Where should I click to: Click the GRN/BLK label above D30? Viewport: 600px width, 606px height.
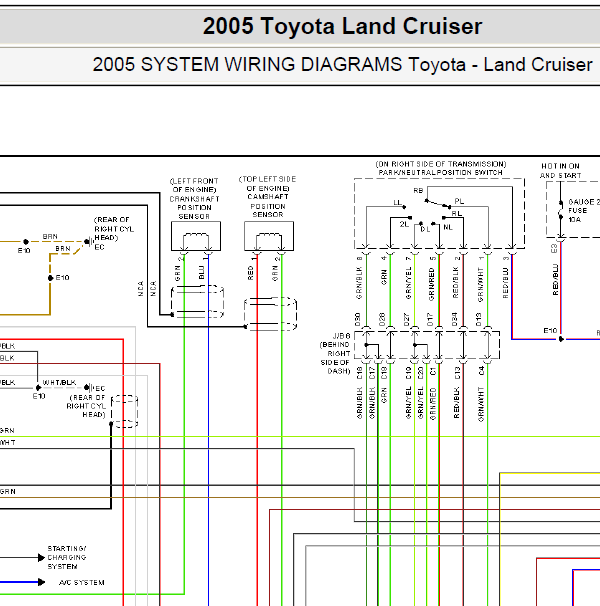pyautogui.click(x=359, y=283)
